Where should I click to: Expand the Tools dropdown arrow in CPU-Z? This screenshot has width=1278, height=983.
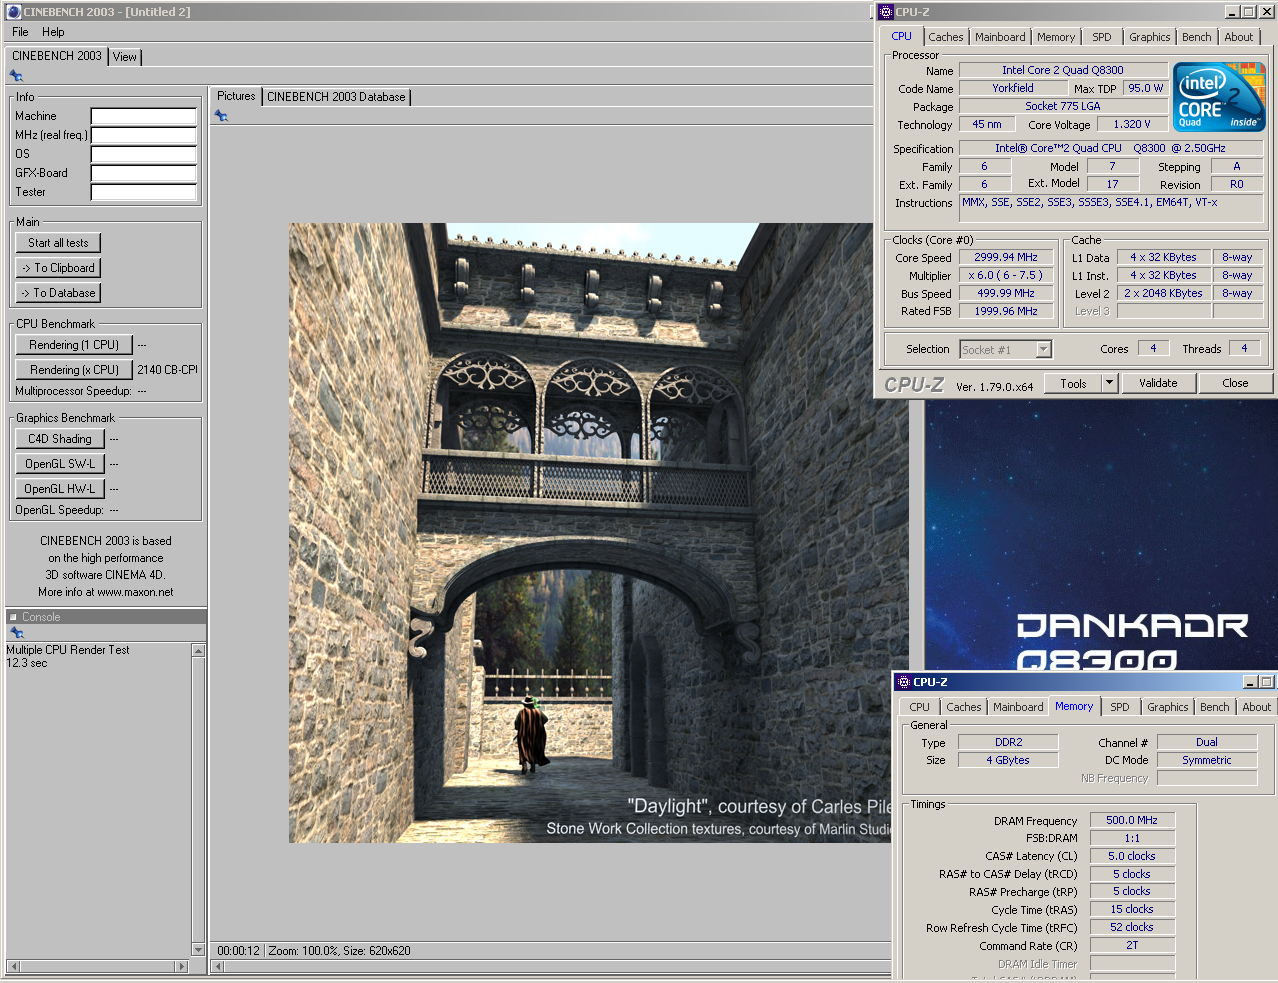click(x=1109, y=383)
